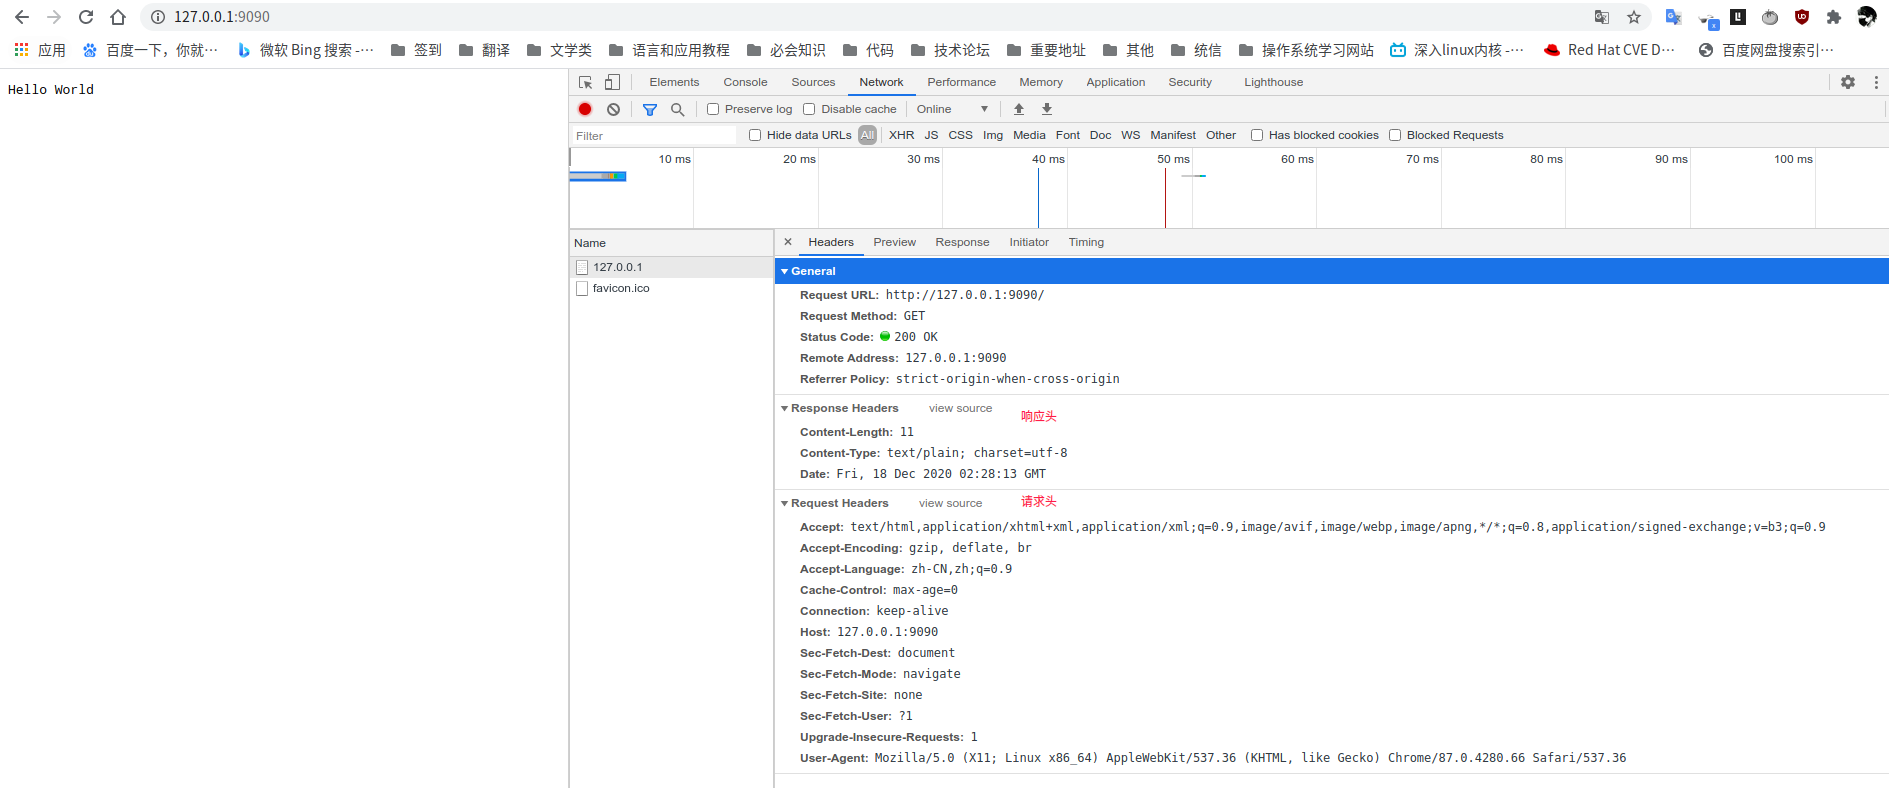Open the Performance panel tab

tap(961, 82)
